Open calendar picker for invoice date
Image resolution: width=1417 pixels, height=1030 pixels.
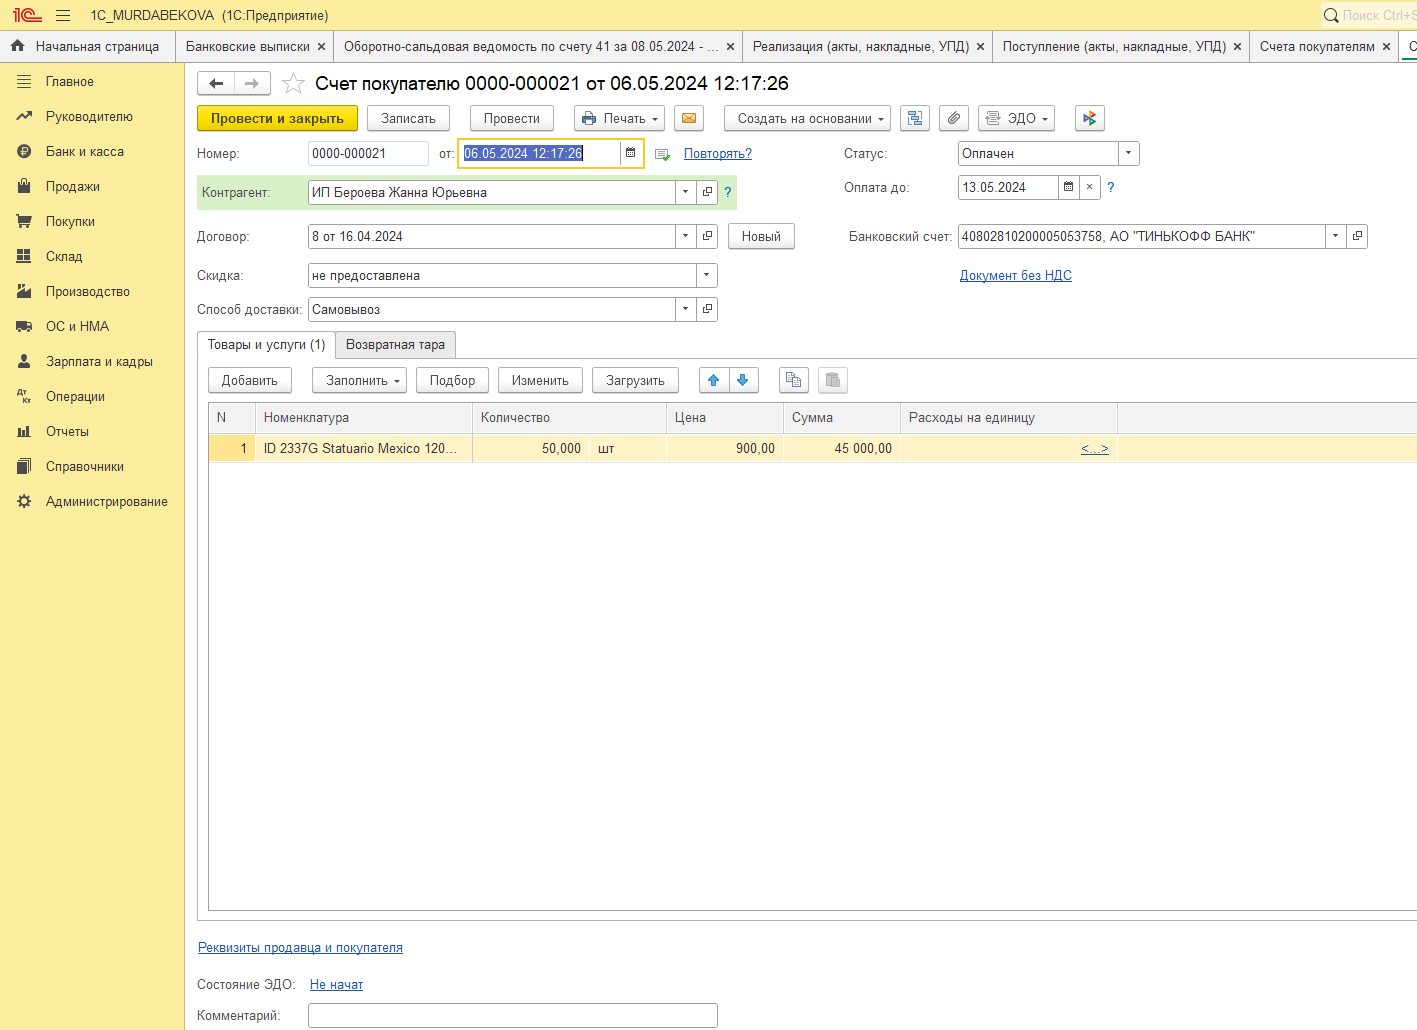[631, 153]
